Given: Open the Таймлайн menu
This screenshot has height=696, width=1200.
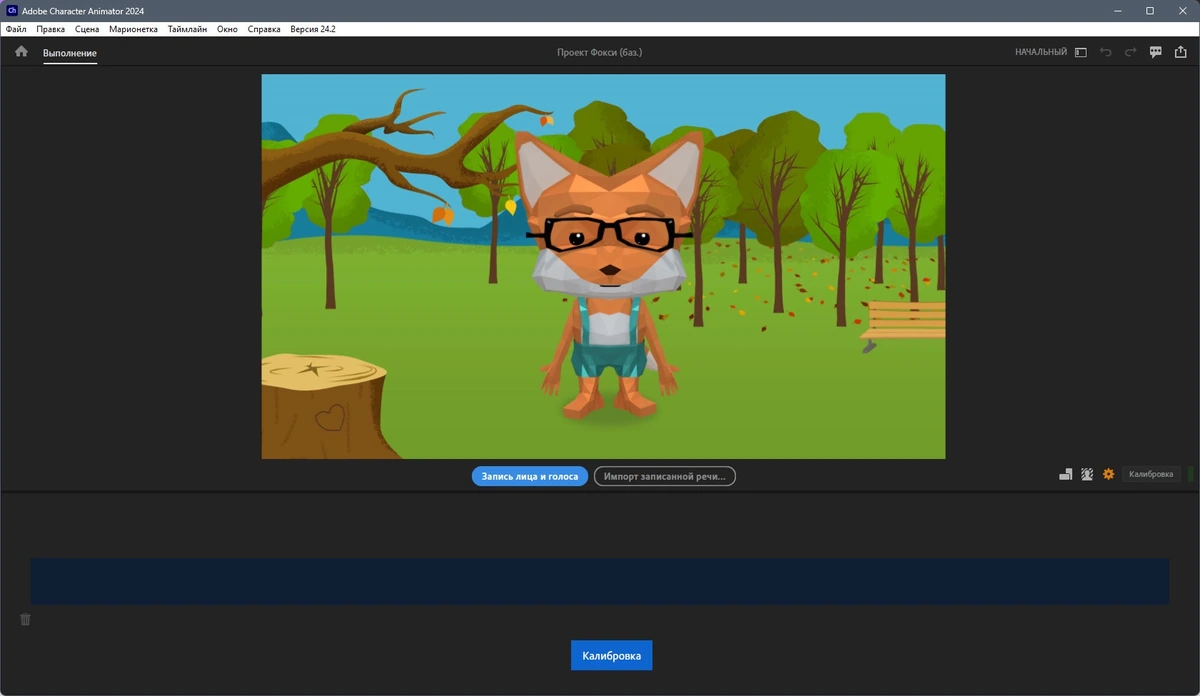Looking at the screenshot, I should coord(187,29).
